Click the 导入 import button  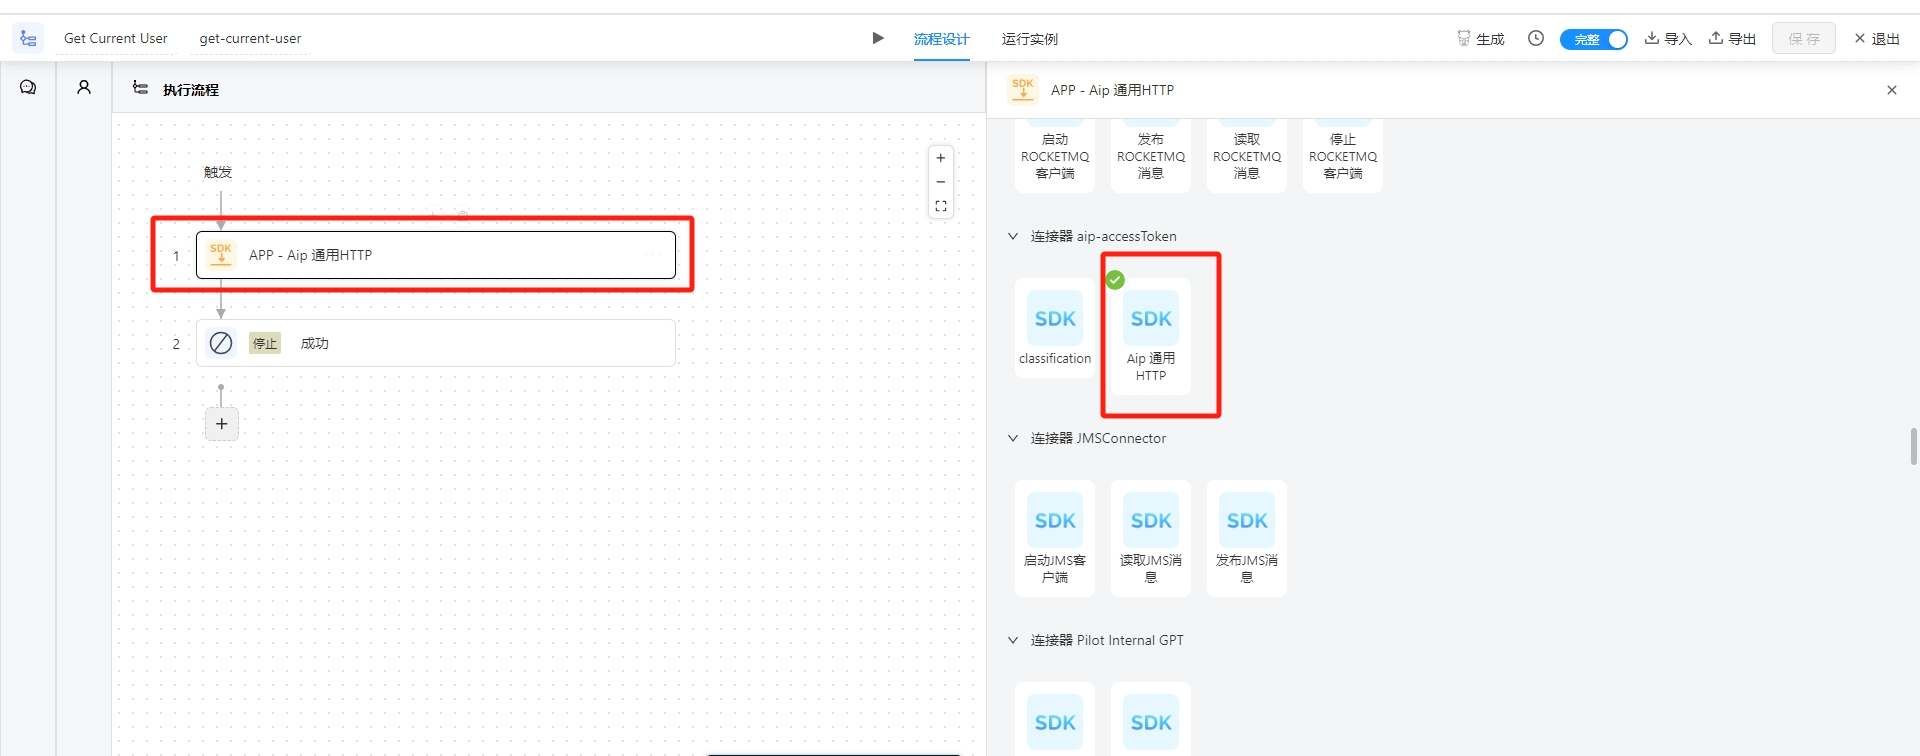pos(1668,39)
